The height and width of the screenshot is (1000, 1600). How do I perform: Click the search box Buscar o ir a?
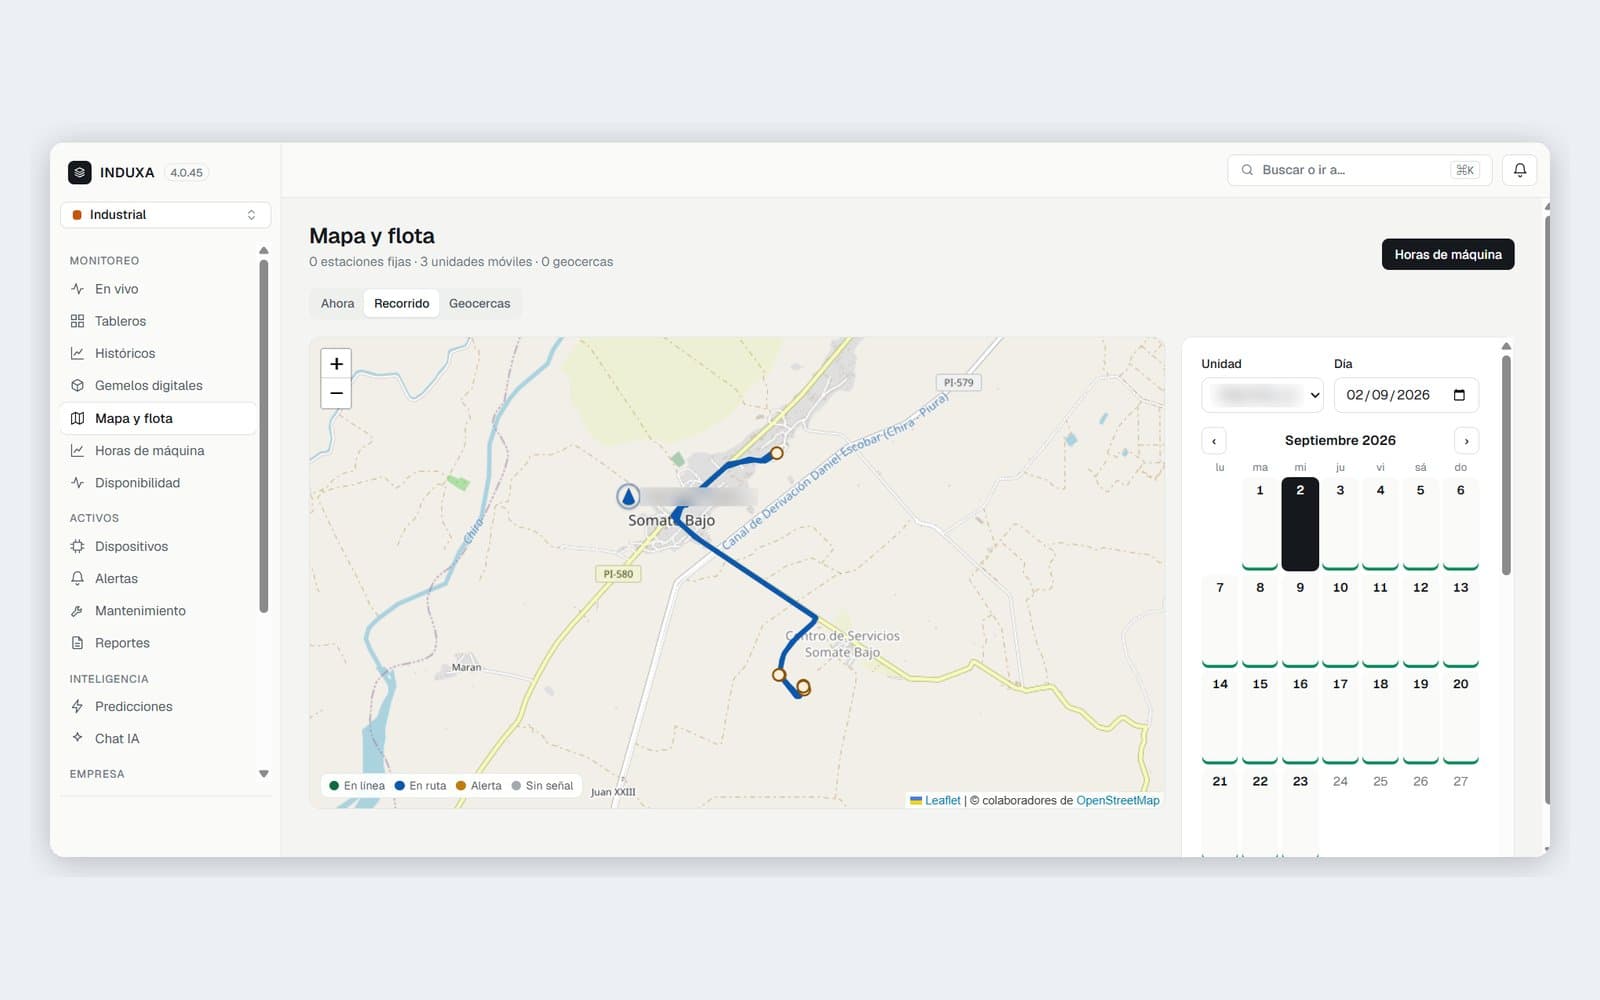[1359, 170]
